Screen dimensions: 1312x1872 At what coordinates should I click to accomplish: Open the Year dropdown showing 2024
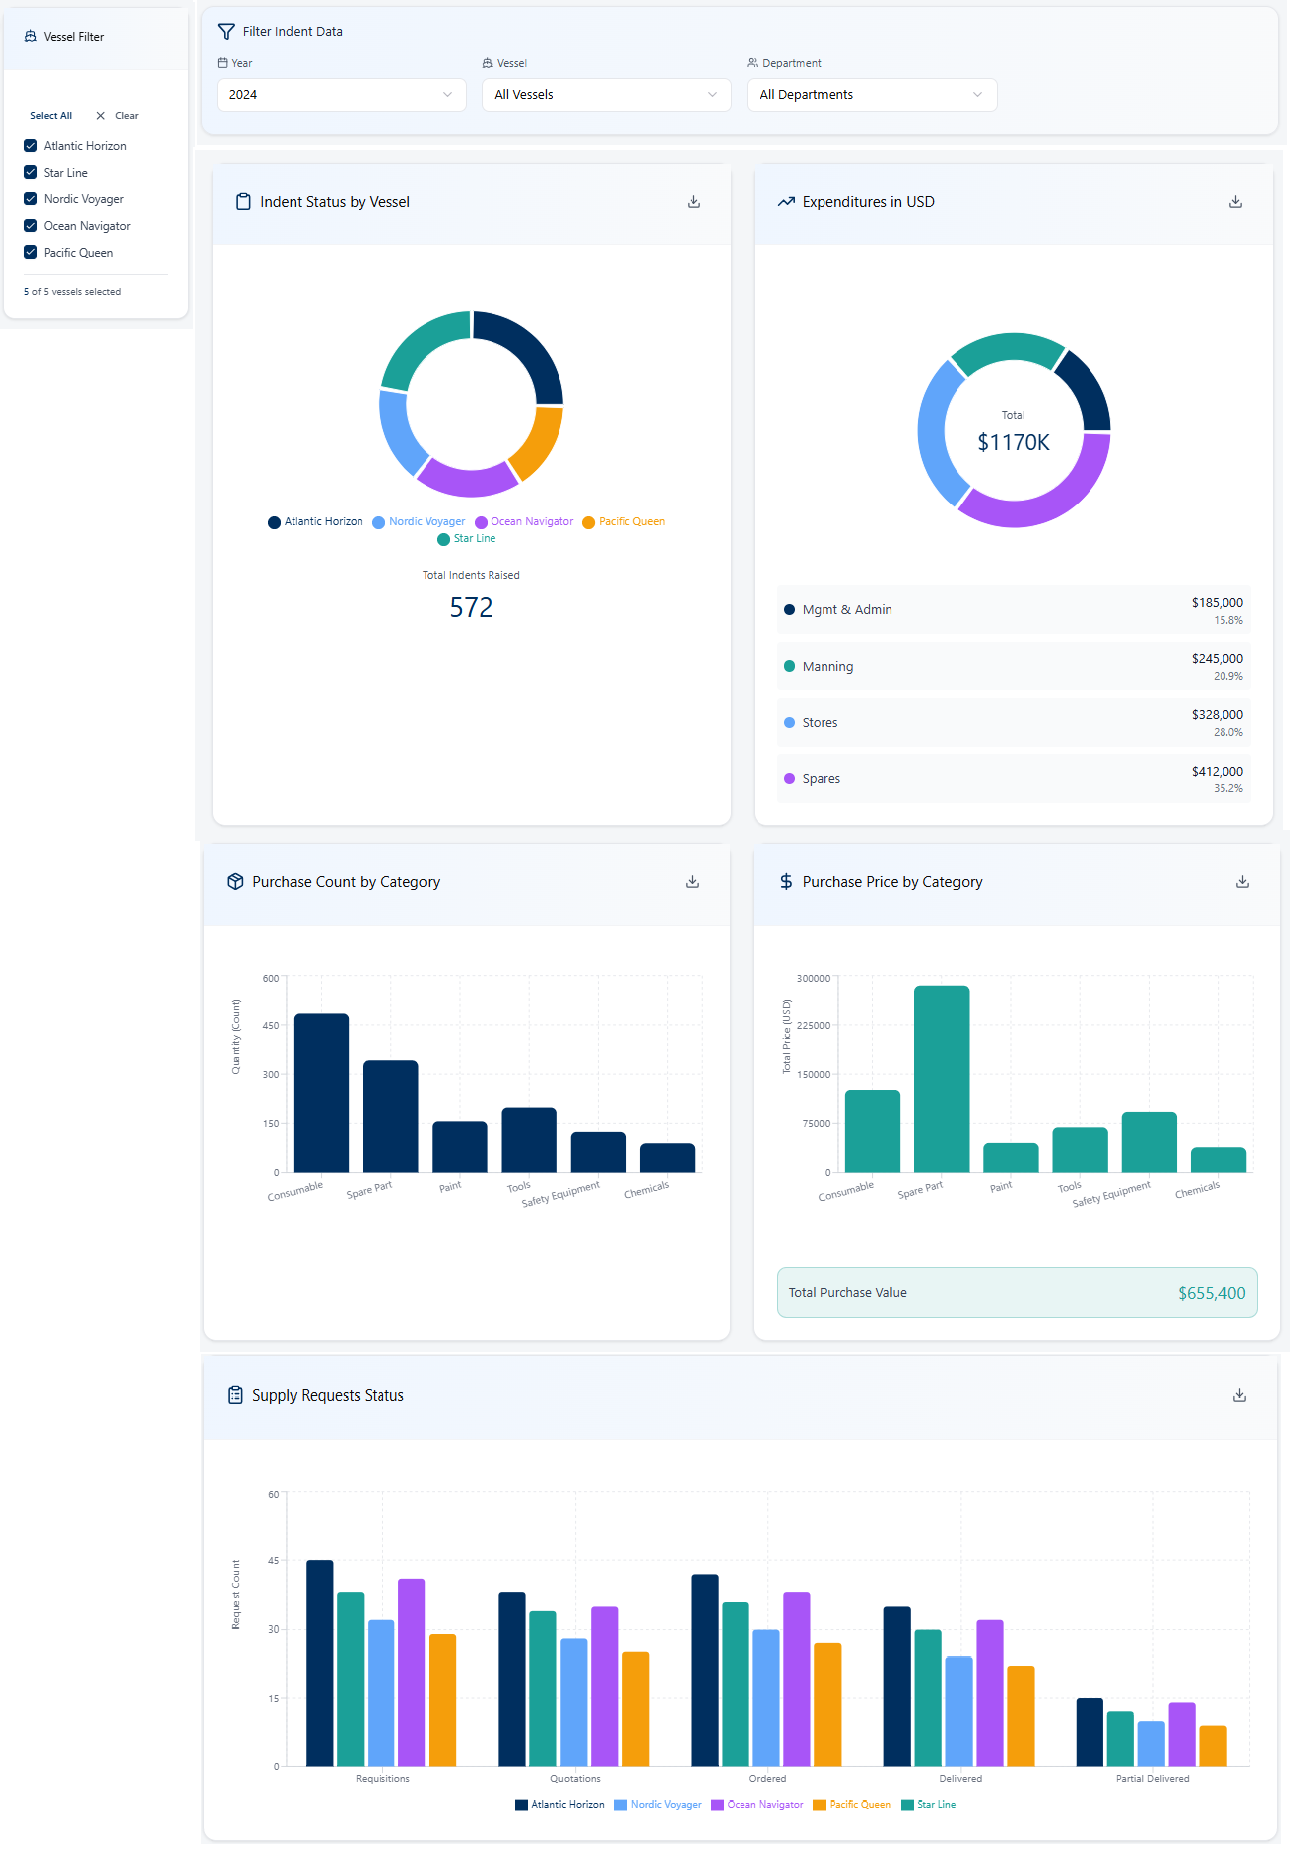click(341, 95)
